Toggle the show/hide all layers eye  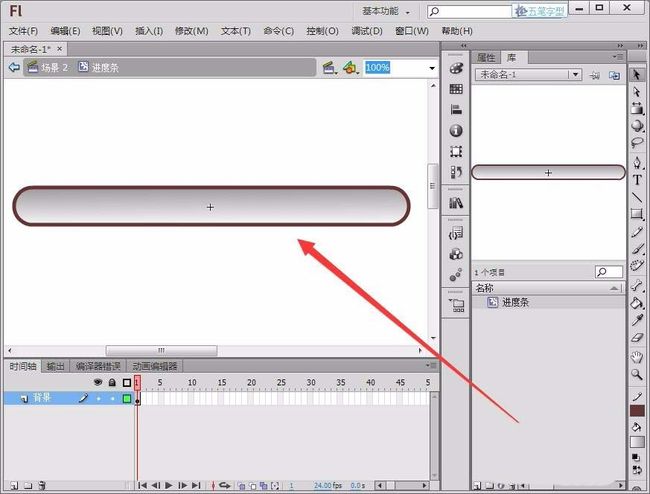(x=98, y=382)
